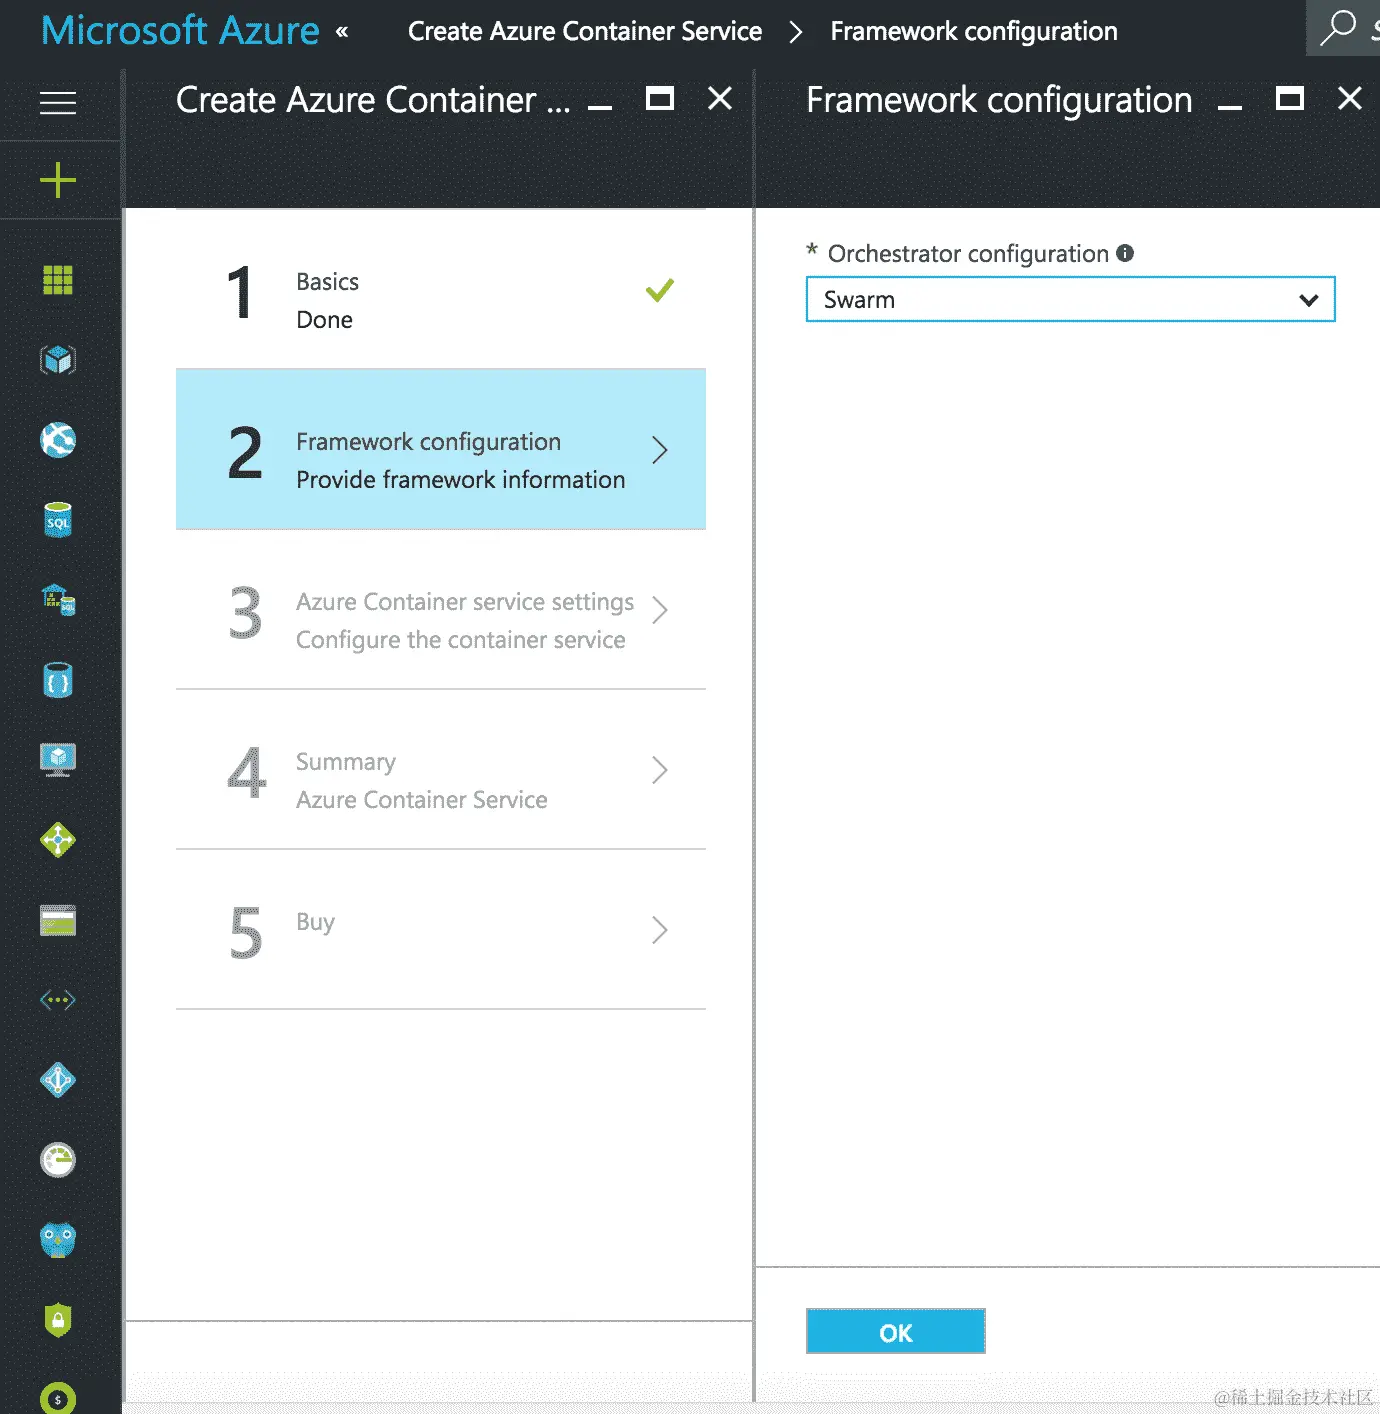Click the create new resource plus icon
This screenshot has width=1380, height=1414.
(57, 180)
